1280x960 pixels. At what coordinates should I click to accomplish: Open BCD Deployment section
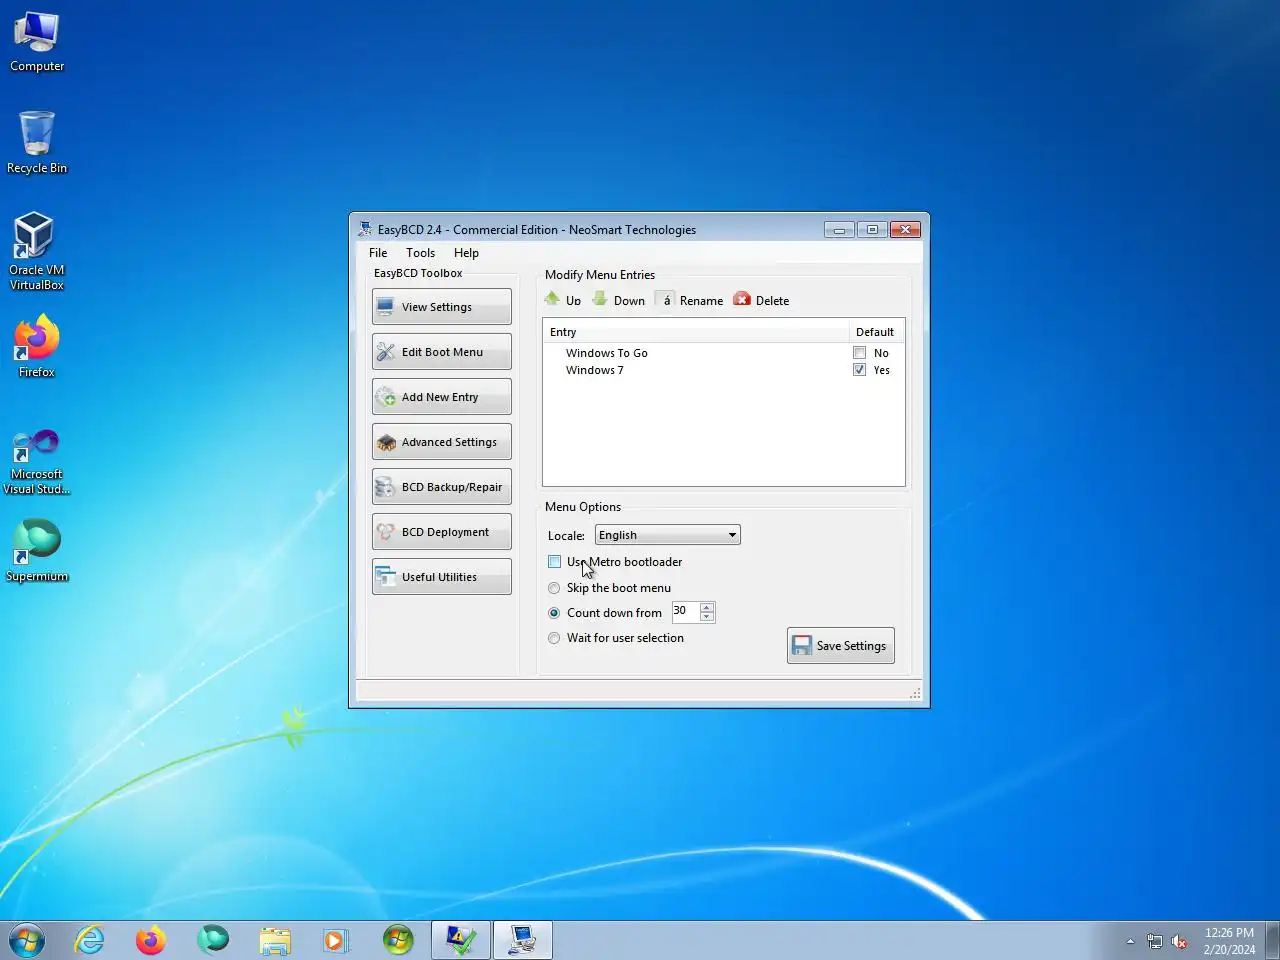point(441,532)
